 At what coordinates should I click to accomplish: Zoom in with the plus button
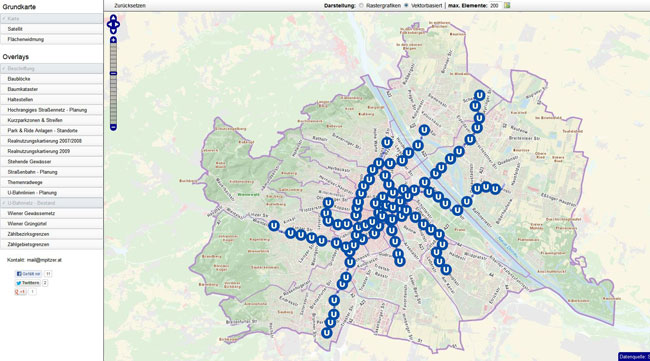pos(113,40)
